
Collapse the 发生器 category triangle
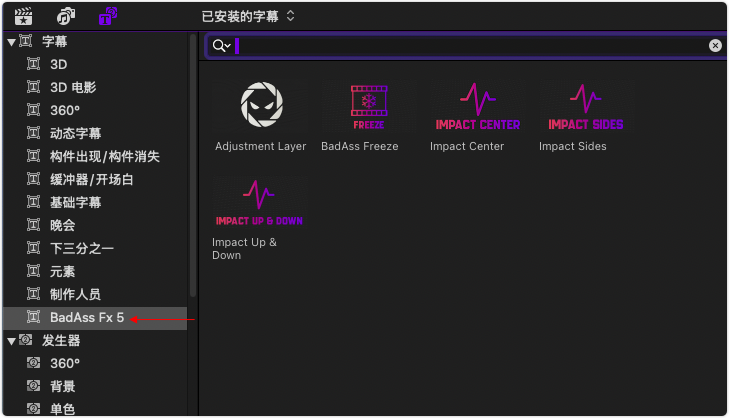click(12, 341)
